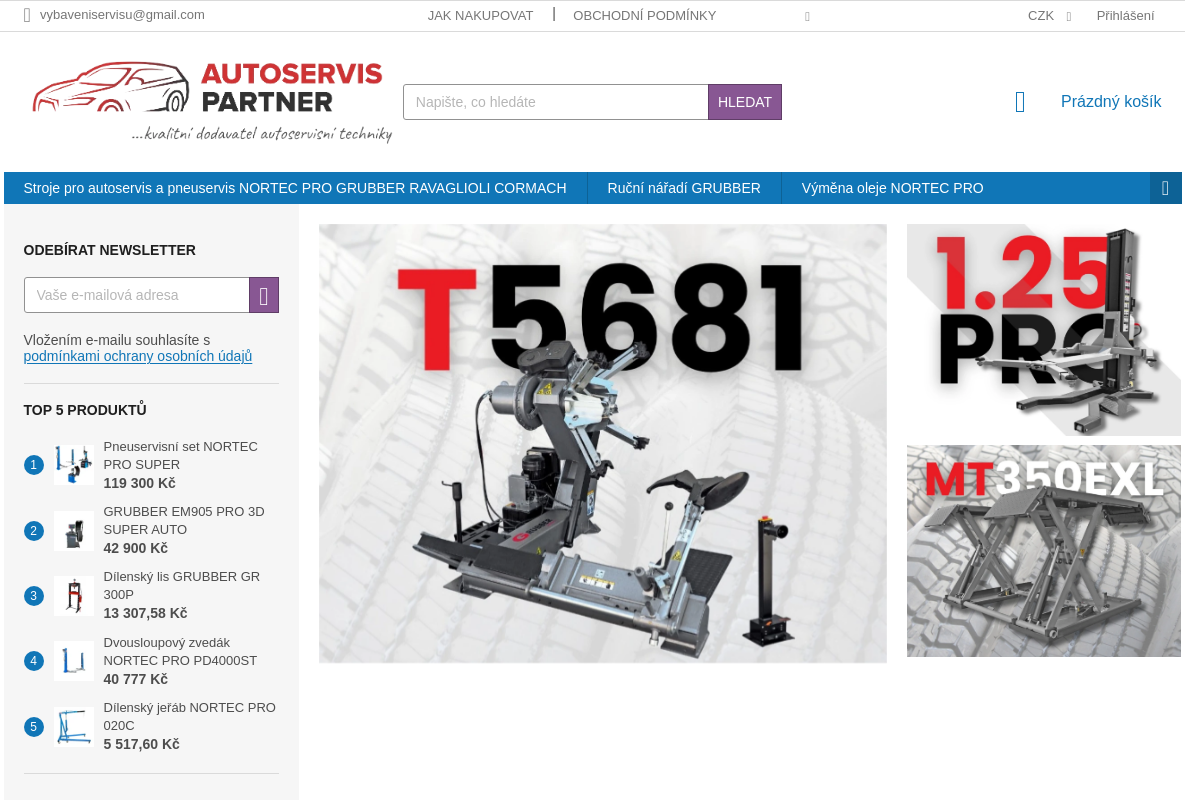Expand more categories at navigation bar end
Screen dimensions: 1200x800
[x=1166, y=188]
